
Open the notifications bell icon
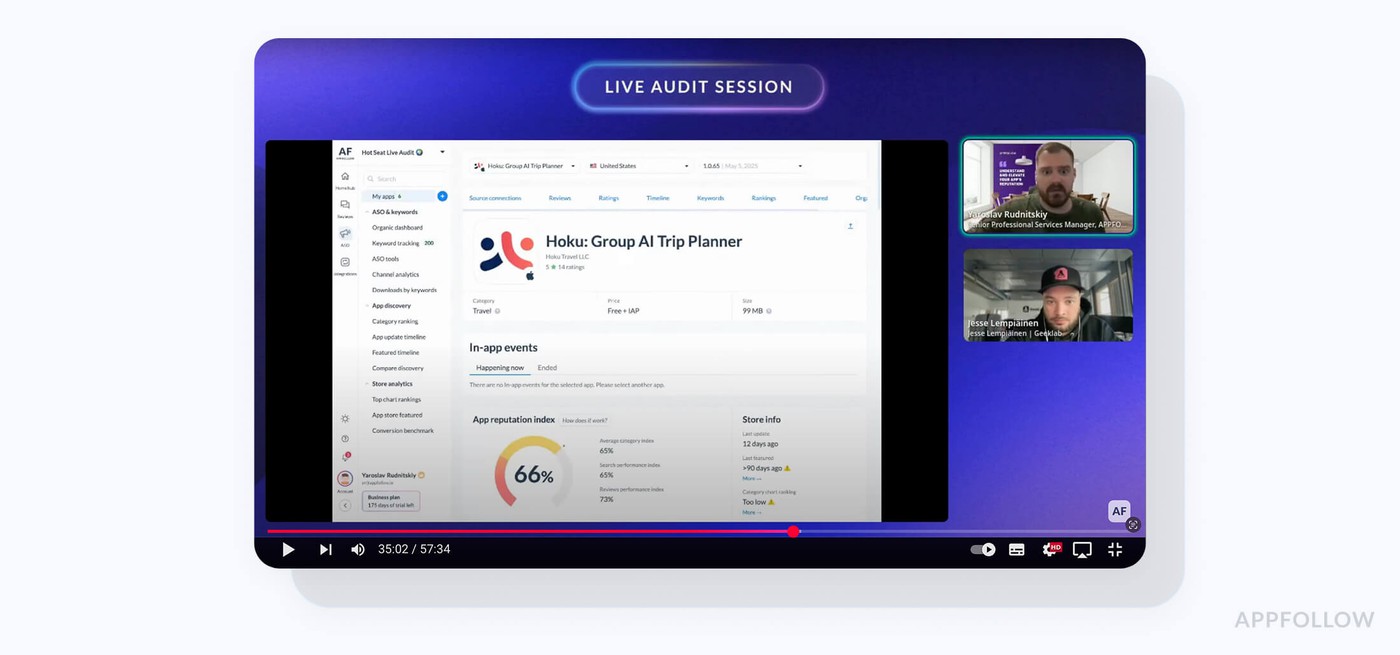tap(345, 457)
